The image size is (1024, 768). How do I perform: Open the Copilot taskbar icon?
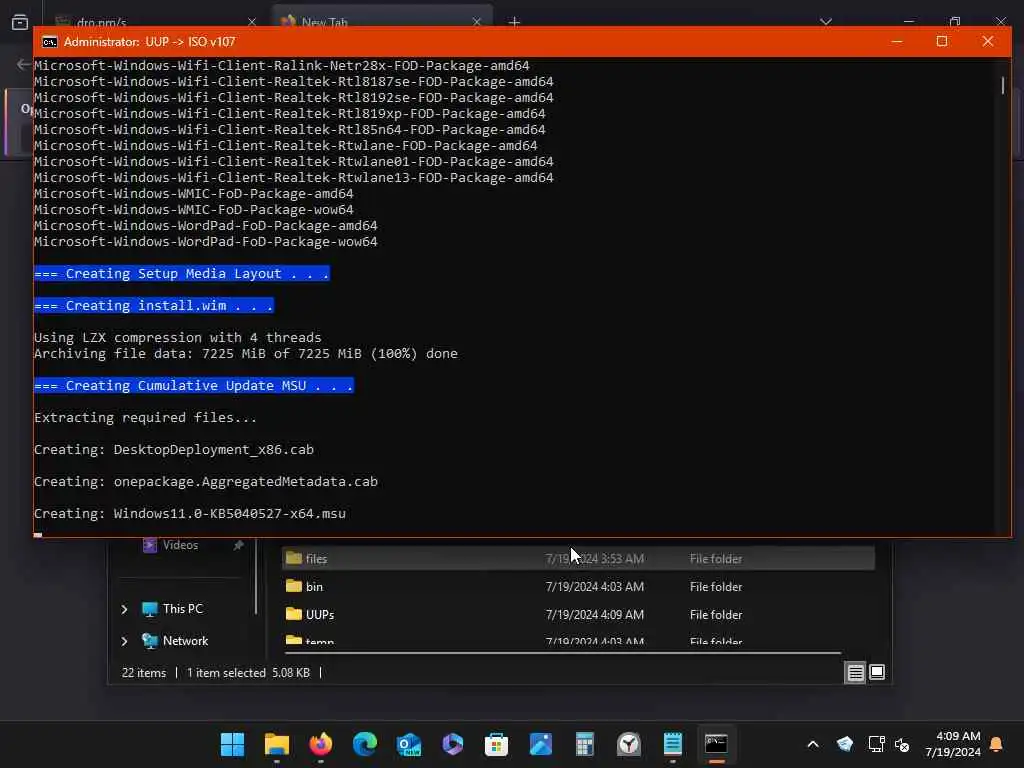(453, 744)
